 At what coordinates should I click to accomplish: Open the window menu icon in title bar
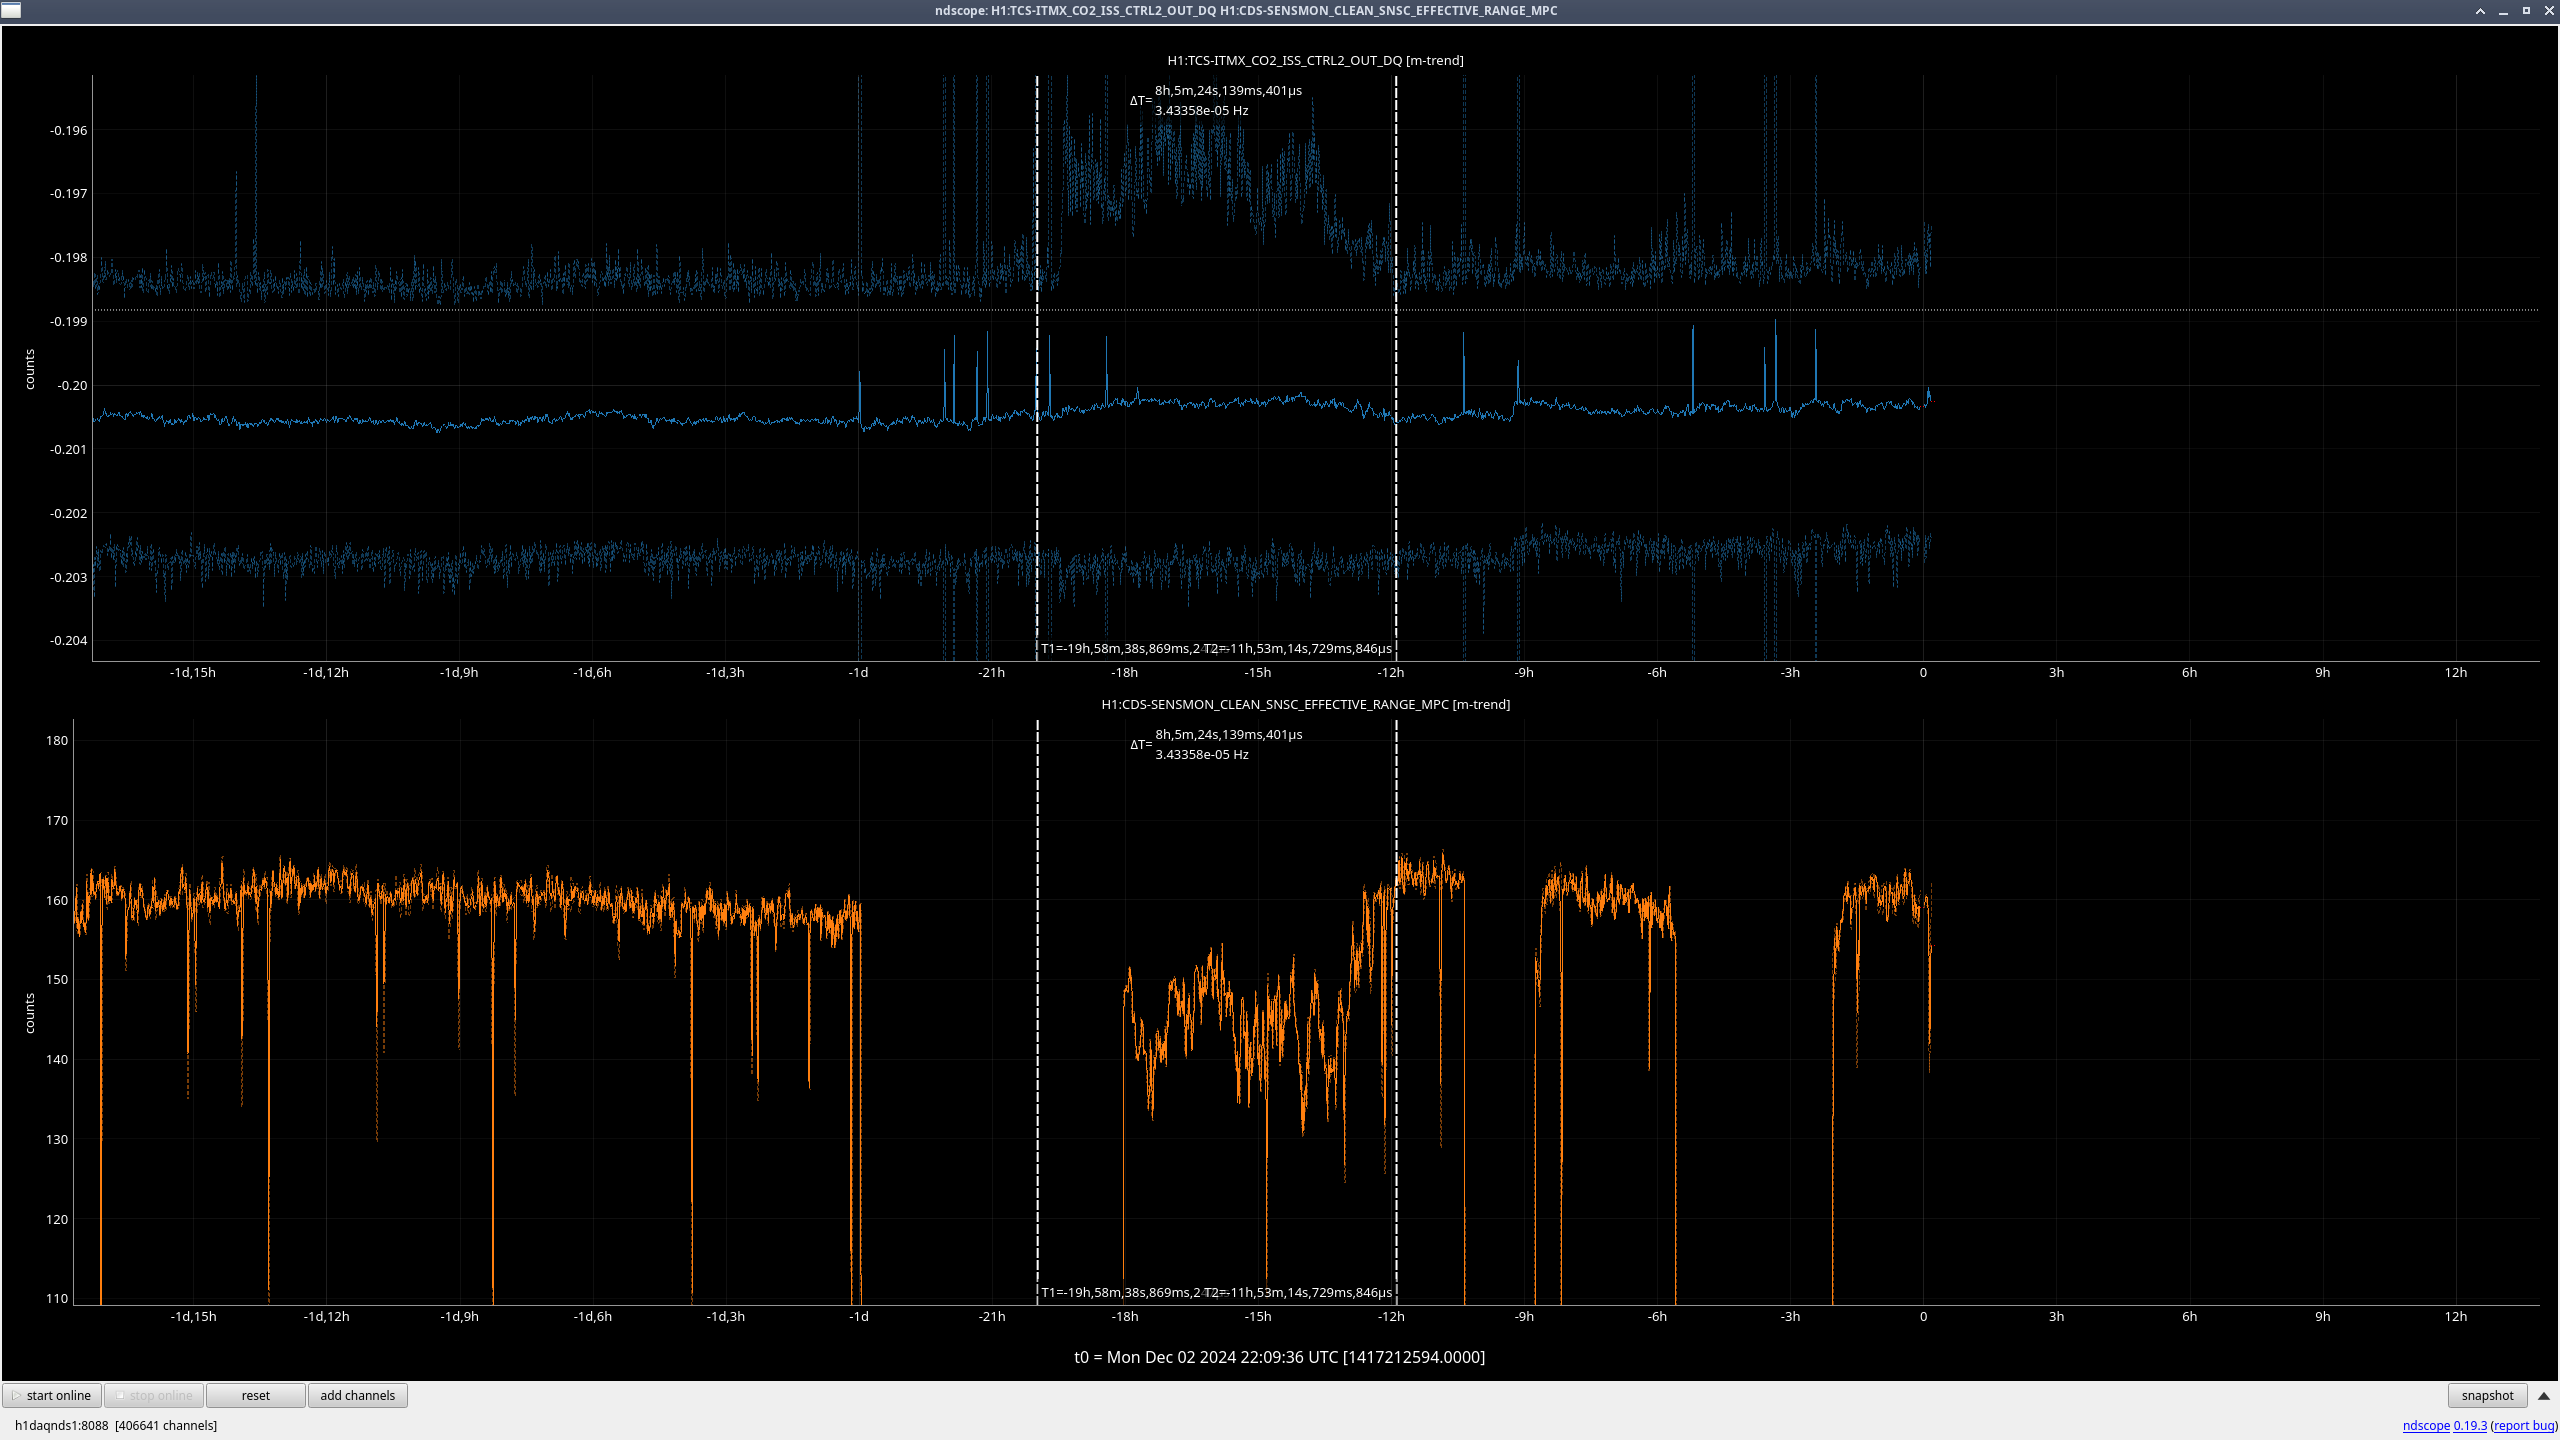tap(11, 10)
